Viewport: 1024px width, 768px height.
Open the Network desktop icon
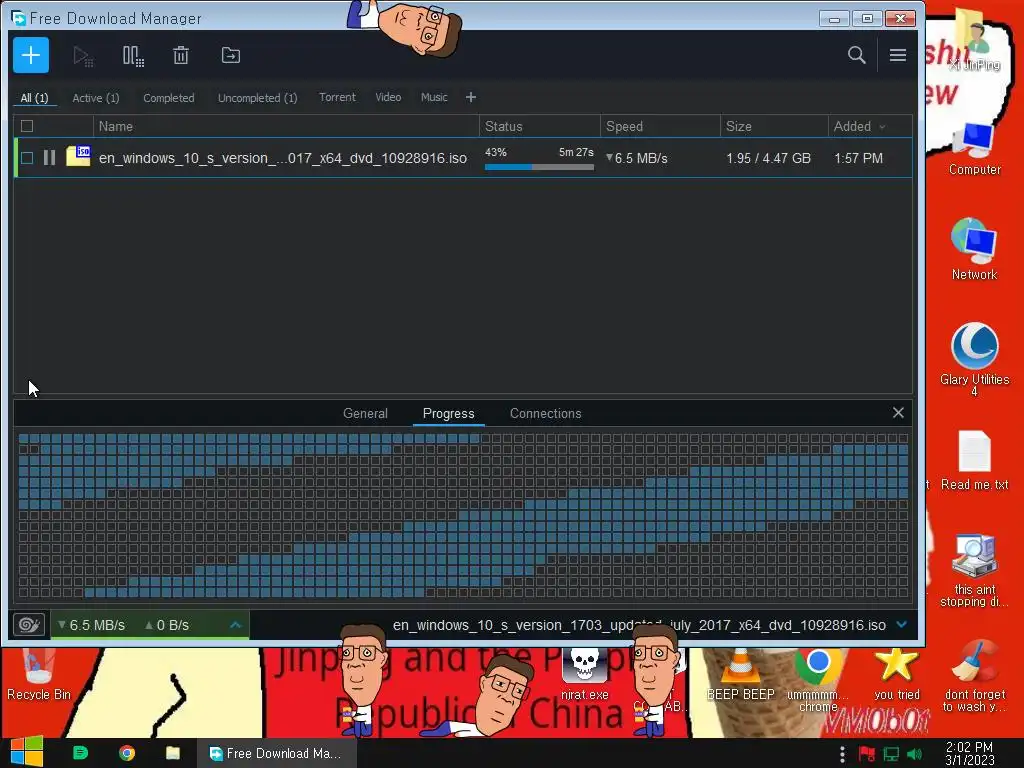point(974,249)
